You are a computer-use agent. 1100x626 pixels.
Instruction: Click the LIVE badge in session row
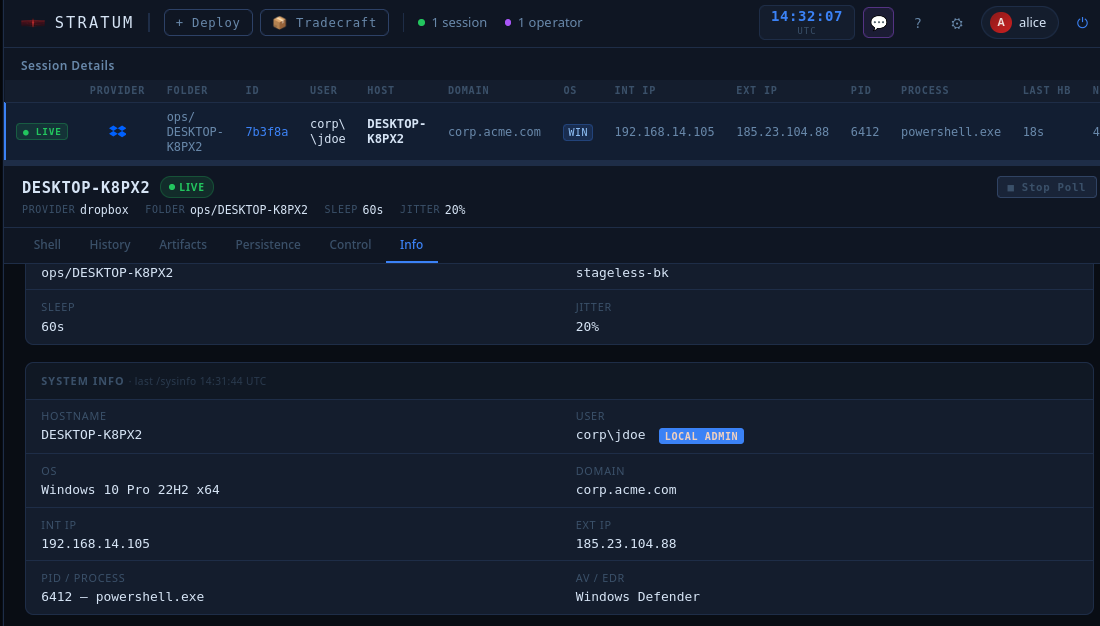[x=42, y=131]
